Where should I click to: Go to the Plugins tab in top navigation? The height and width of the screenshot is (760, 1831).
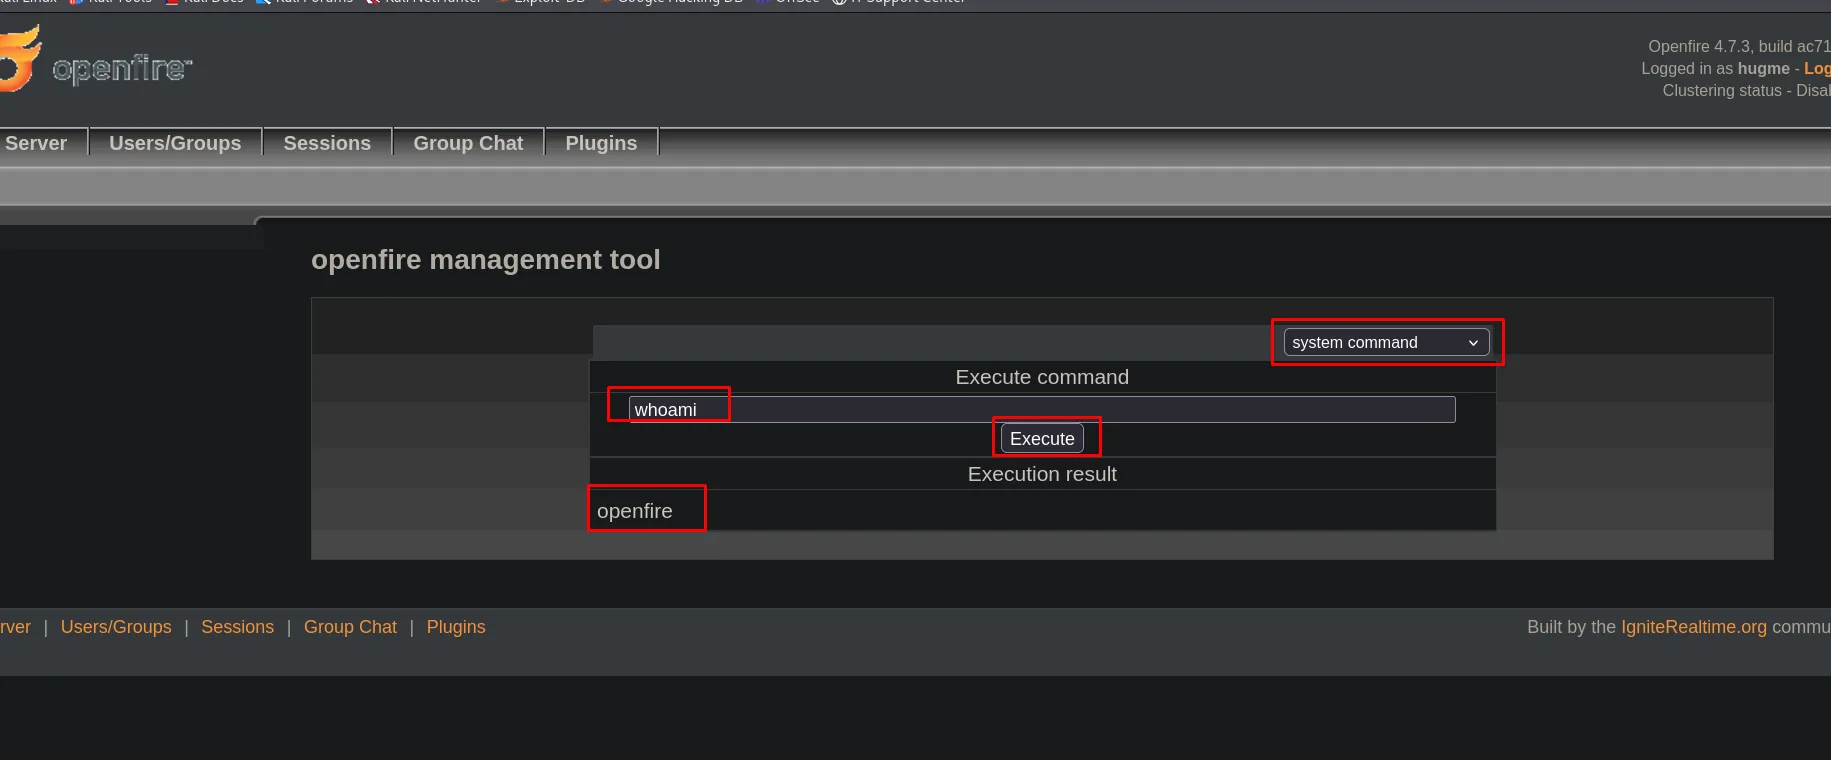601,143
